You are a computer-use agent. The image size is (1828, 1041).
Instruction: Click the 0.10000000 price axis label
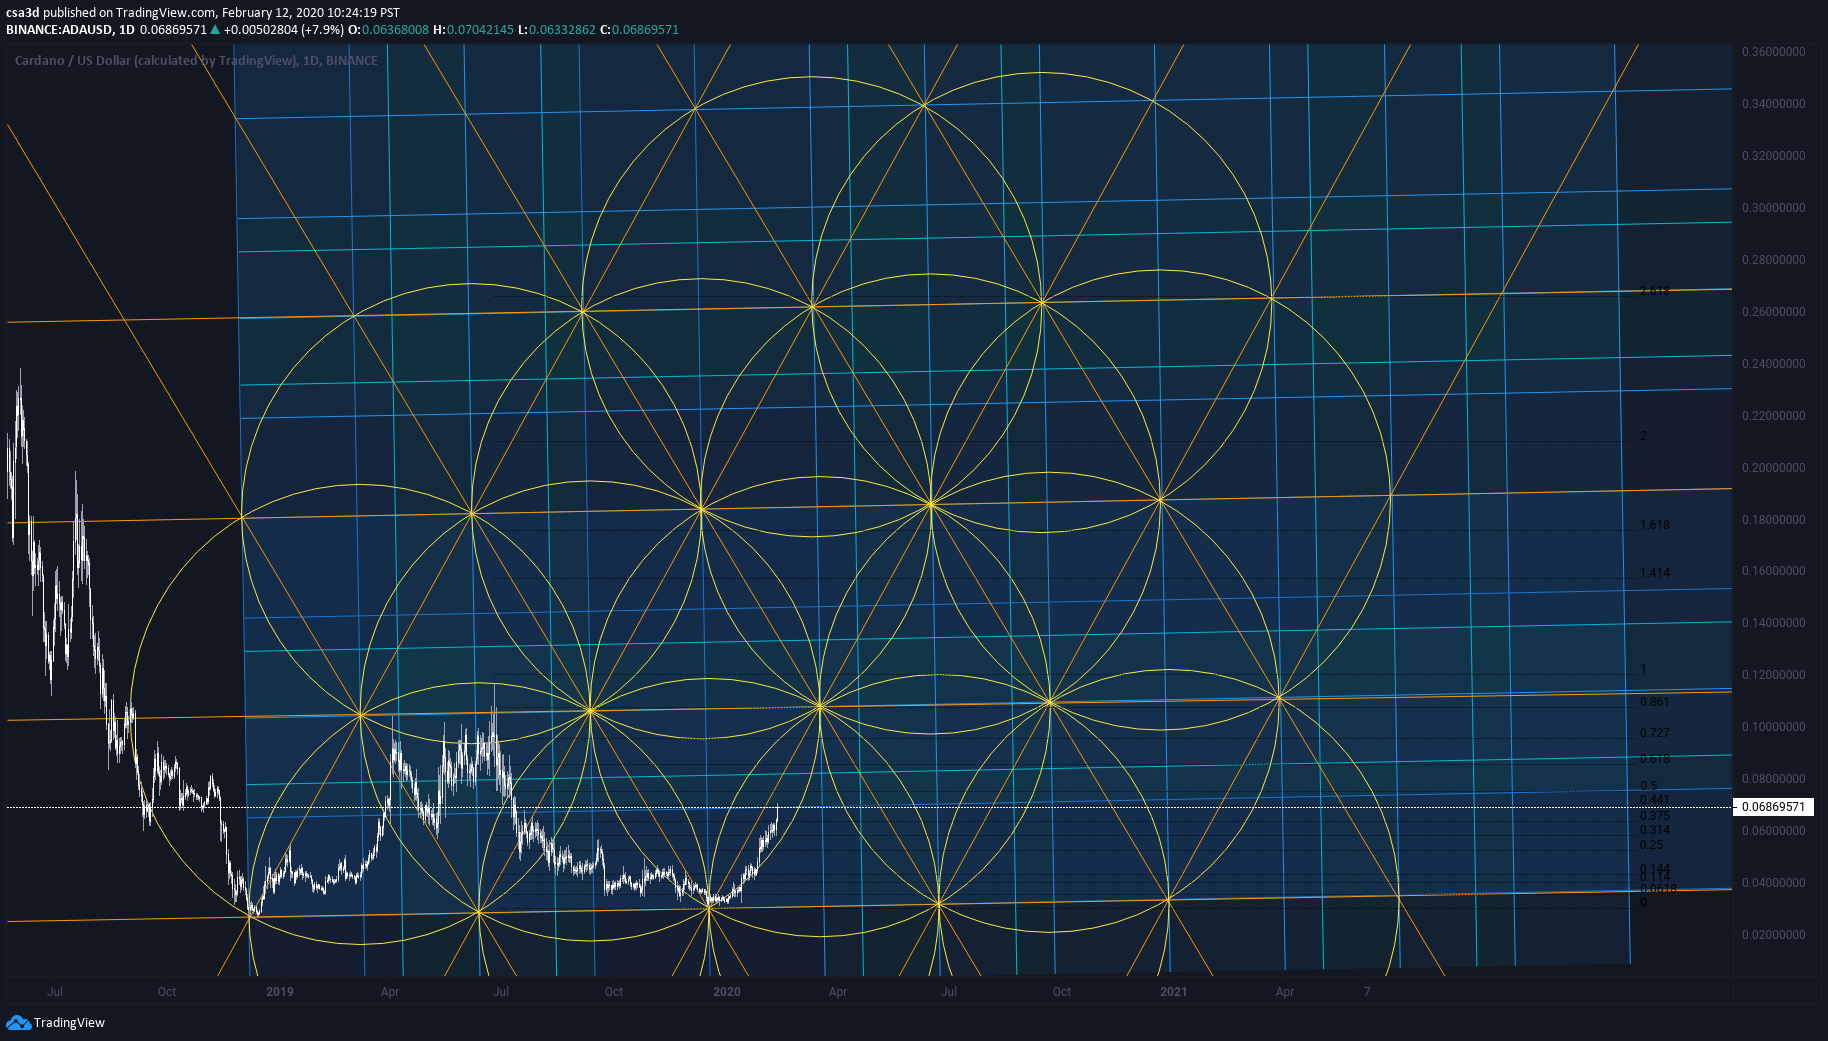(x=1774, y=726)
